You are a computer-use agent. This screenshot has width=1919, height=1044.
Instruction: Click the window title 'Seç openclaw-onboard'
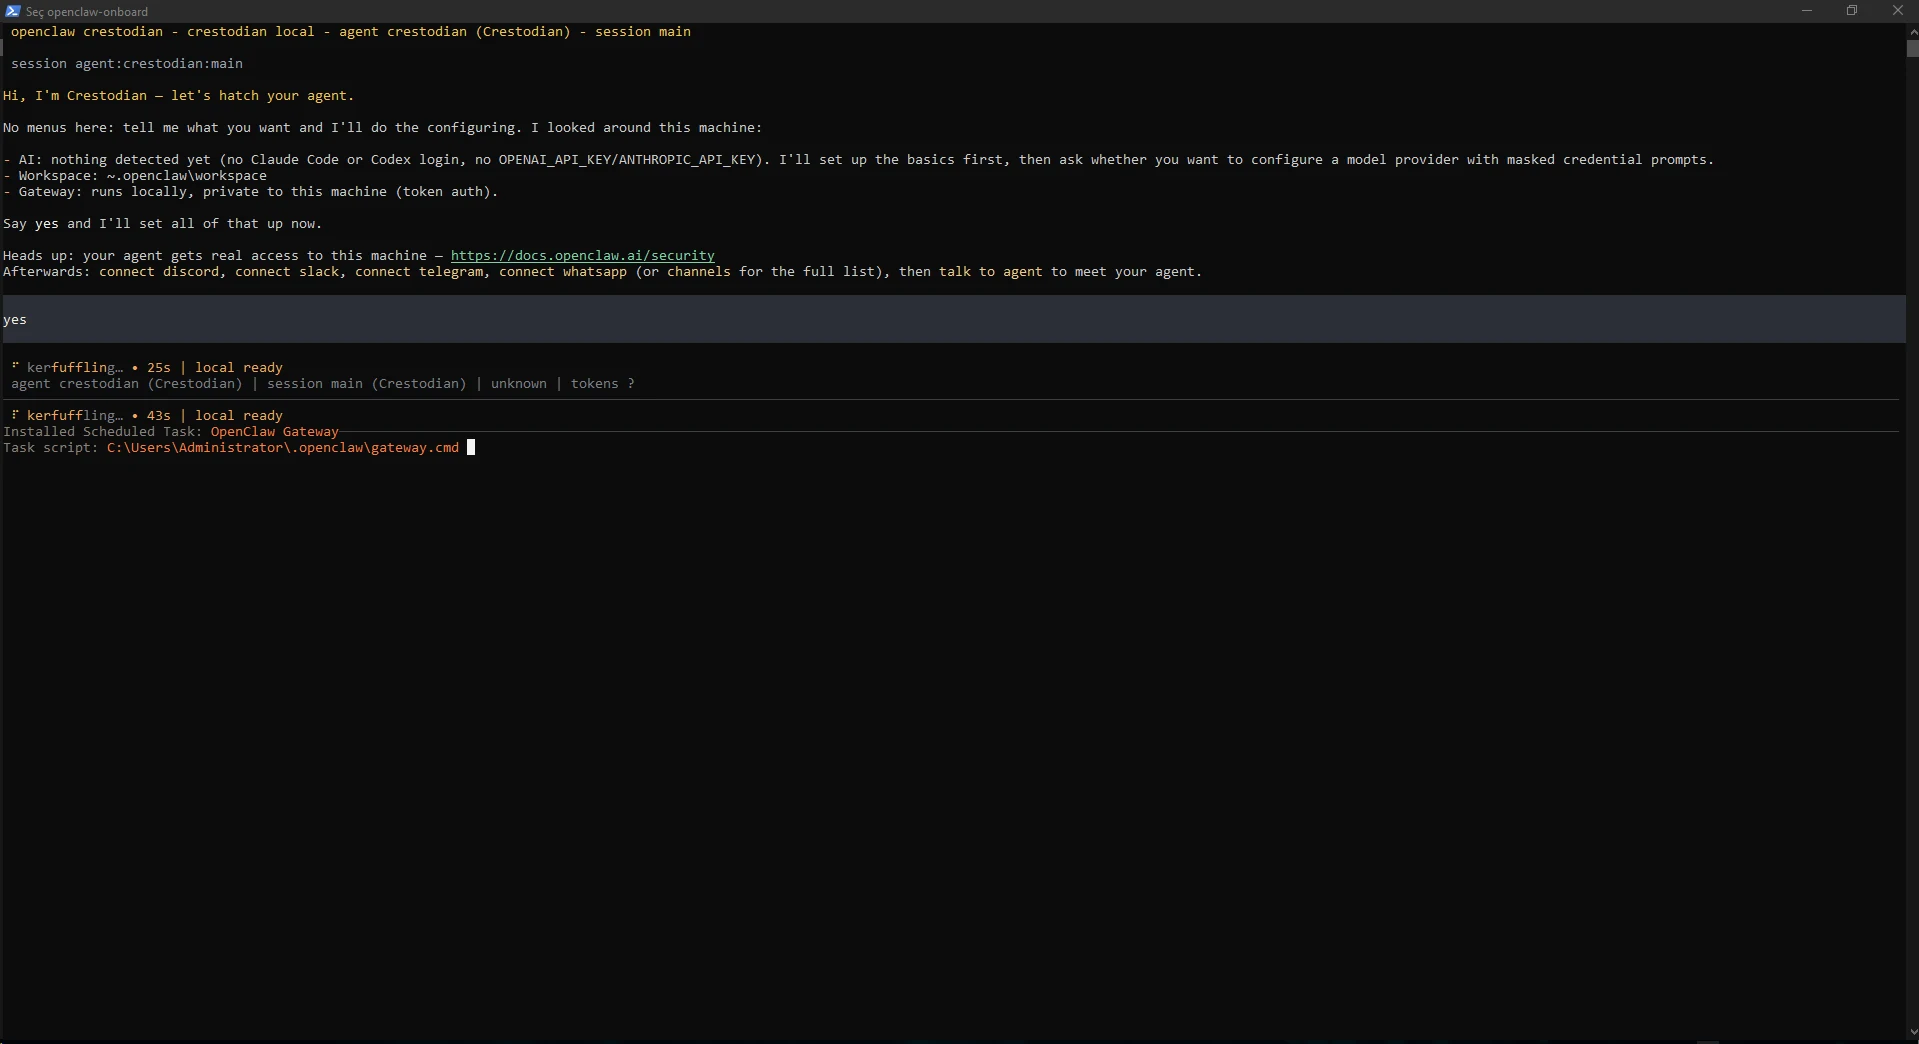[x=87, y=12]
